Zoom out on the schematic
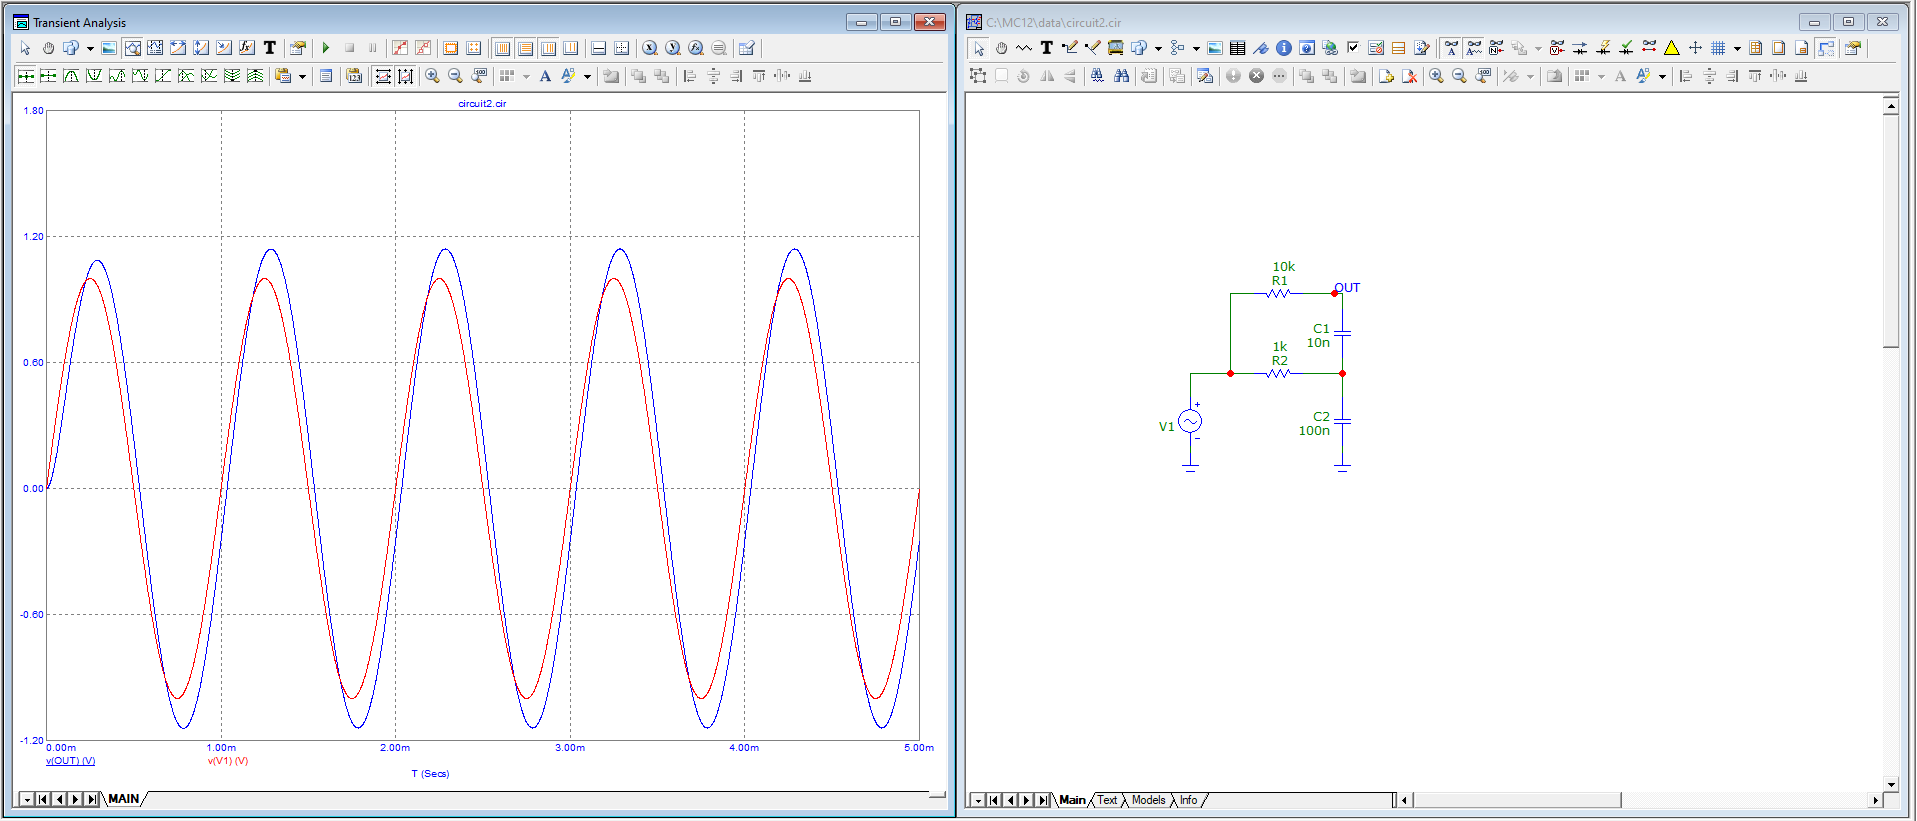Screen dimensions: 1917x821 pos(1459,76)
